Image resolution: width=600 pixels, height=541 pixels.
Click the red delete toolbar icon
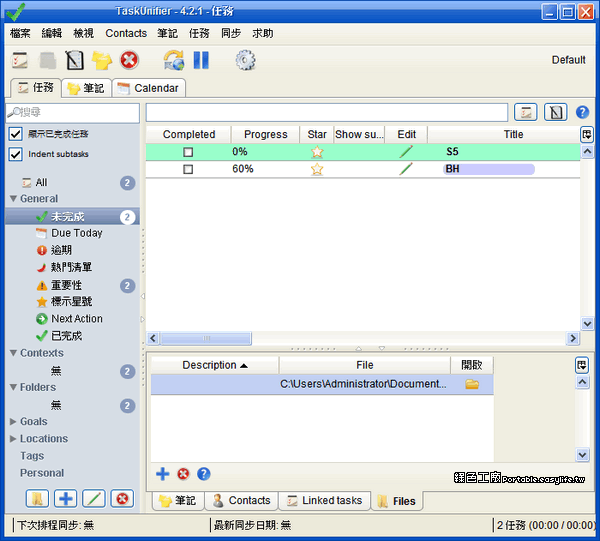tap(129, 60)
